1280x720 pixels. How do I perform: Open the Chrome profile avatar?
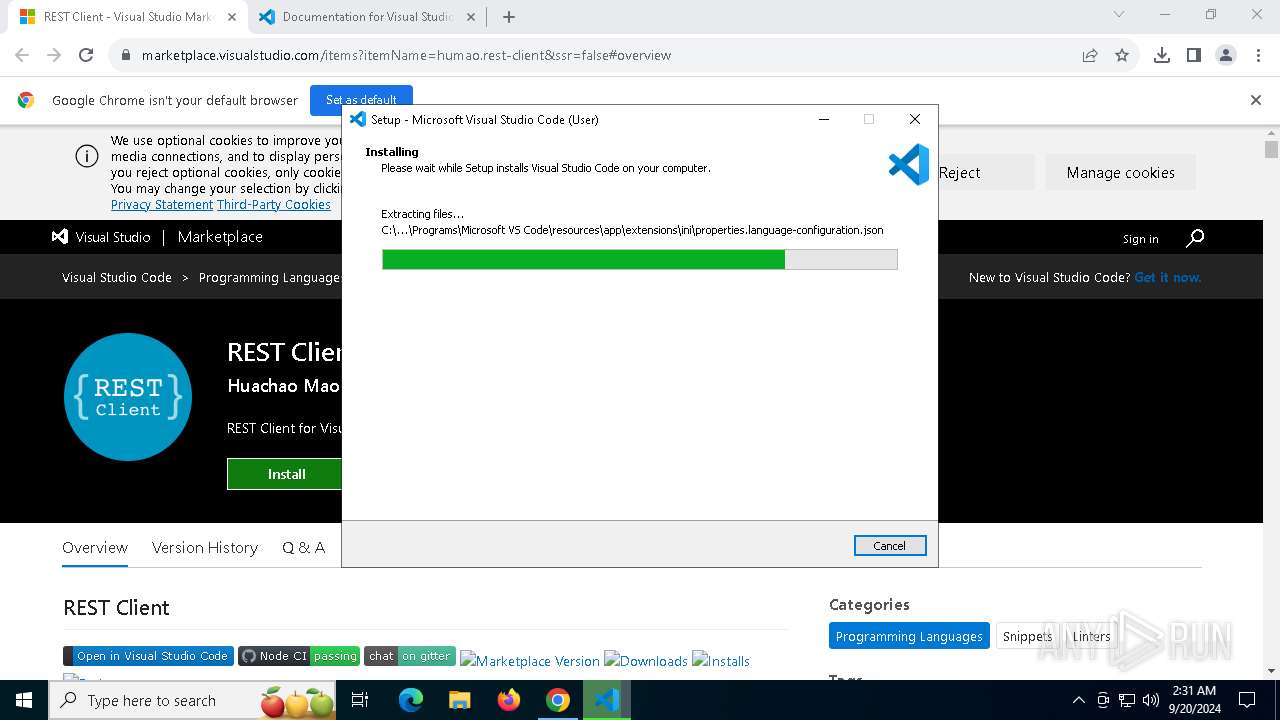(x=1226, y=55)
